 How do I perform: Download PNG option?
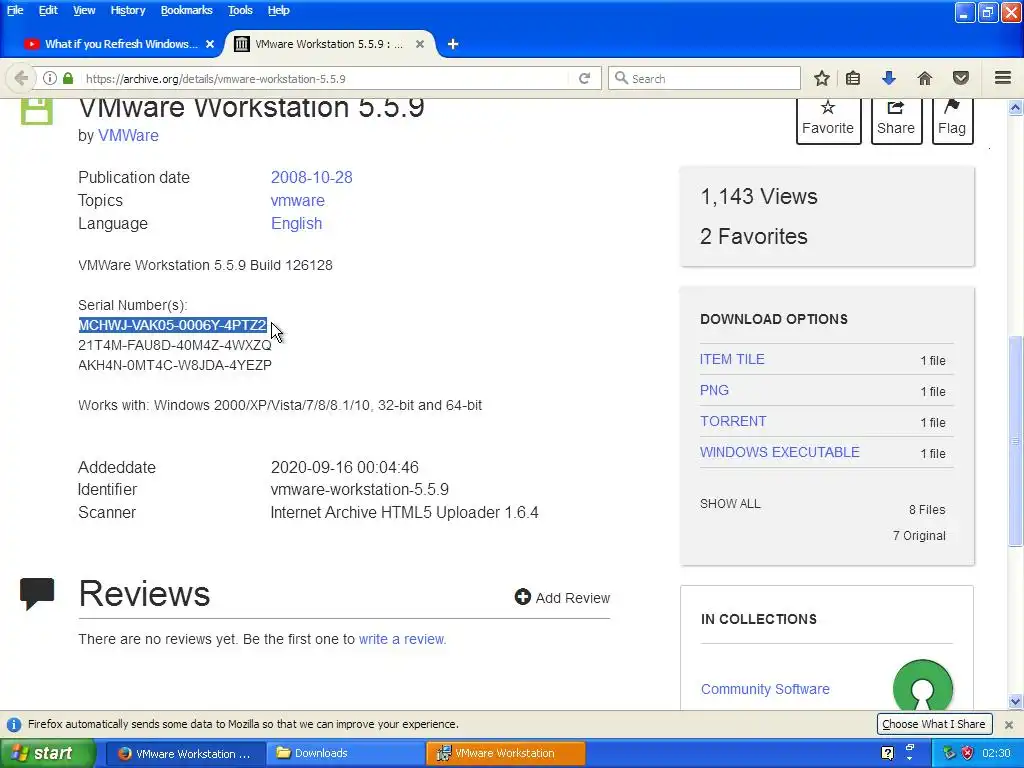714,390
